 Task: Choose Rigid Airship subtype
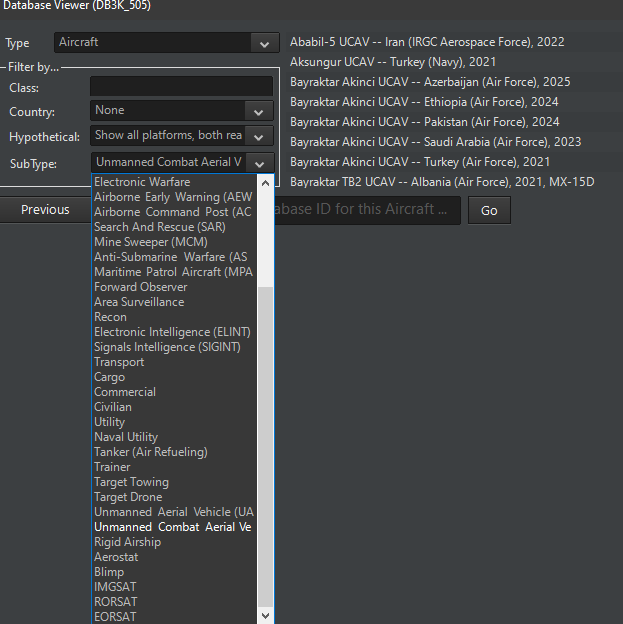174,542
